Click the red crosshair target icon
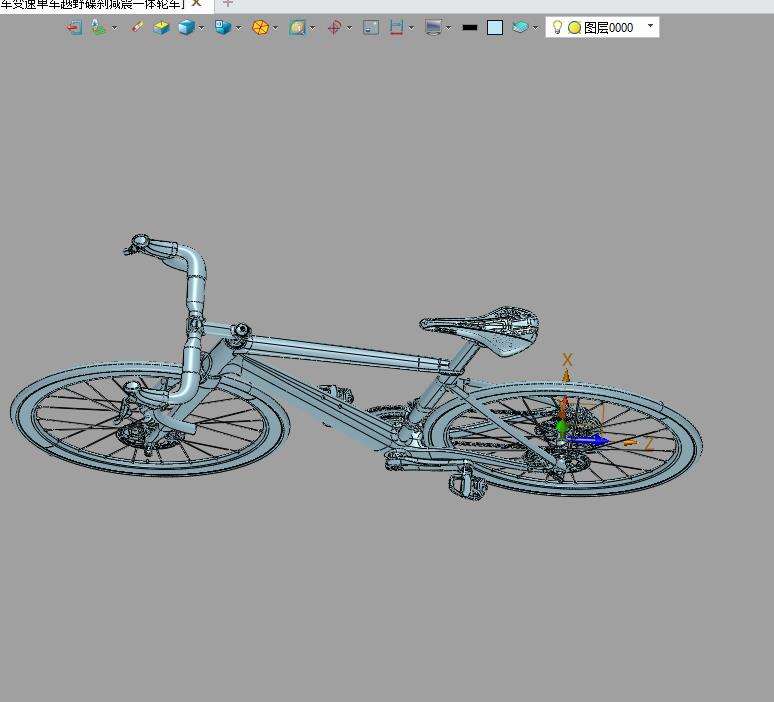774x702 pixels. (334, 28)
